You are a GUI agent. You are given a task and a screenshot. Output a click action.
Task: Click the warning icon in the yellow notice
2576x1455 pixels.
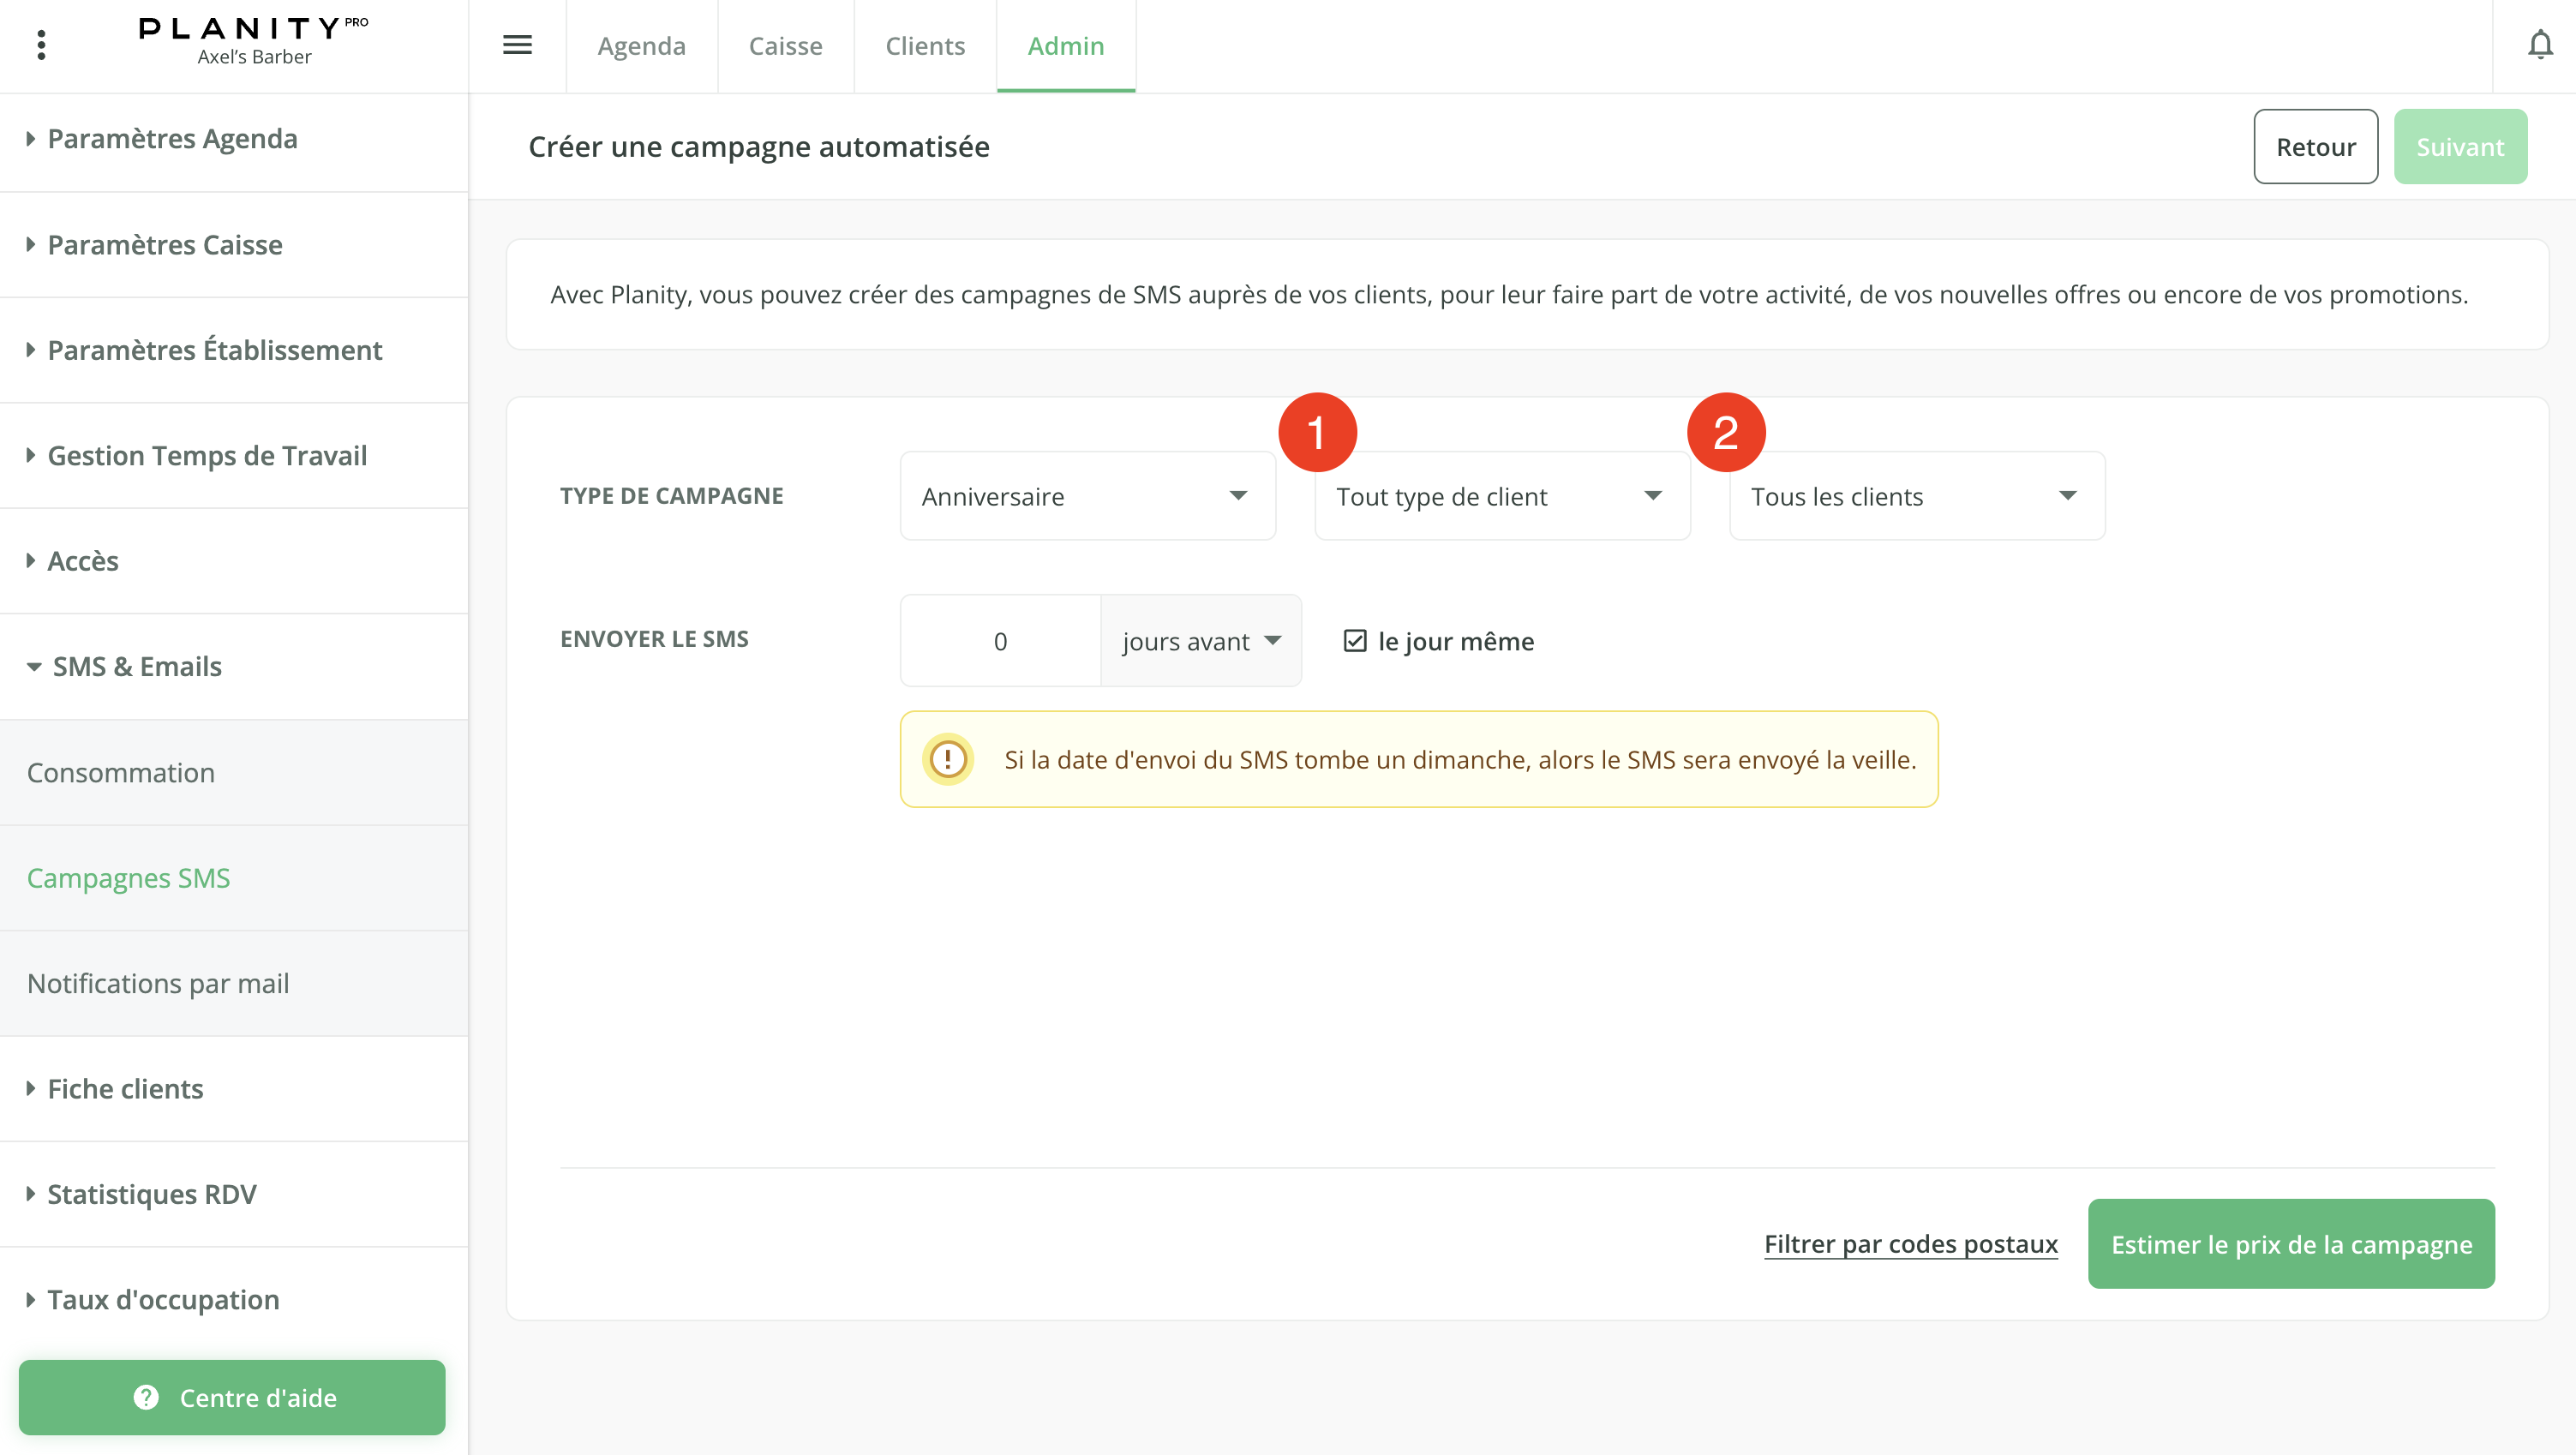point(947,759)
